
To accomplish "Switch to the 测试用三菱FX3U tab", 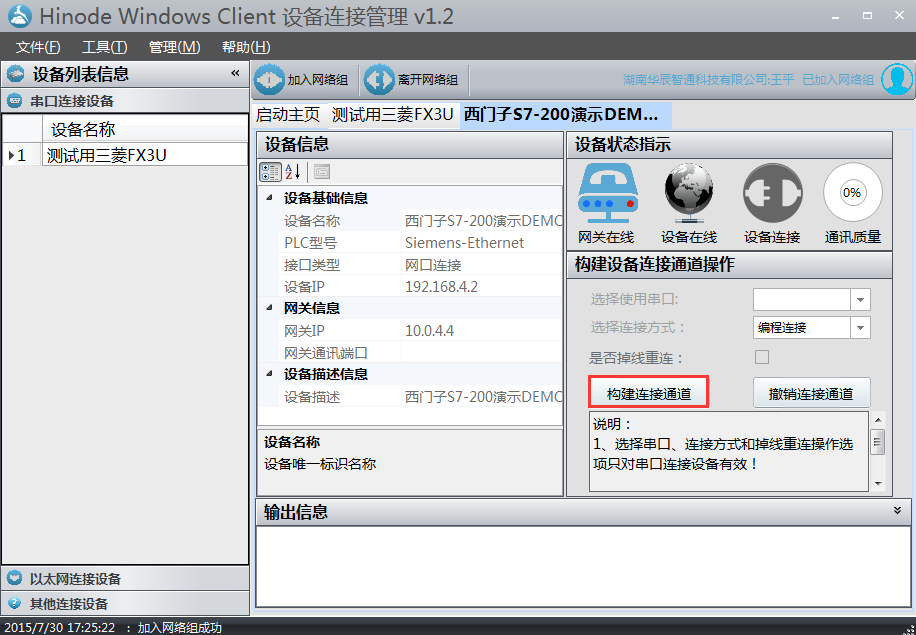I will 393,114.
